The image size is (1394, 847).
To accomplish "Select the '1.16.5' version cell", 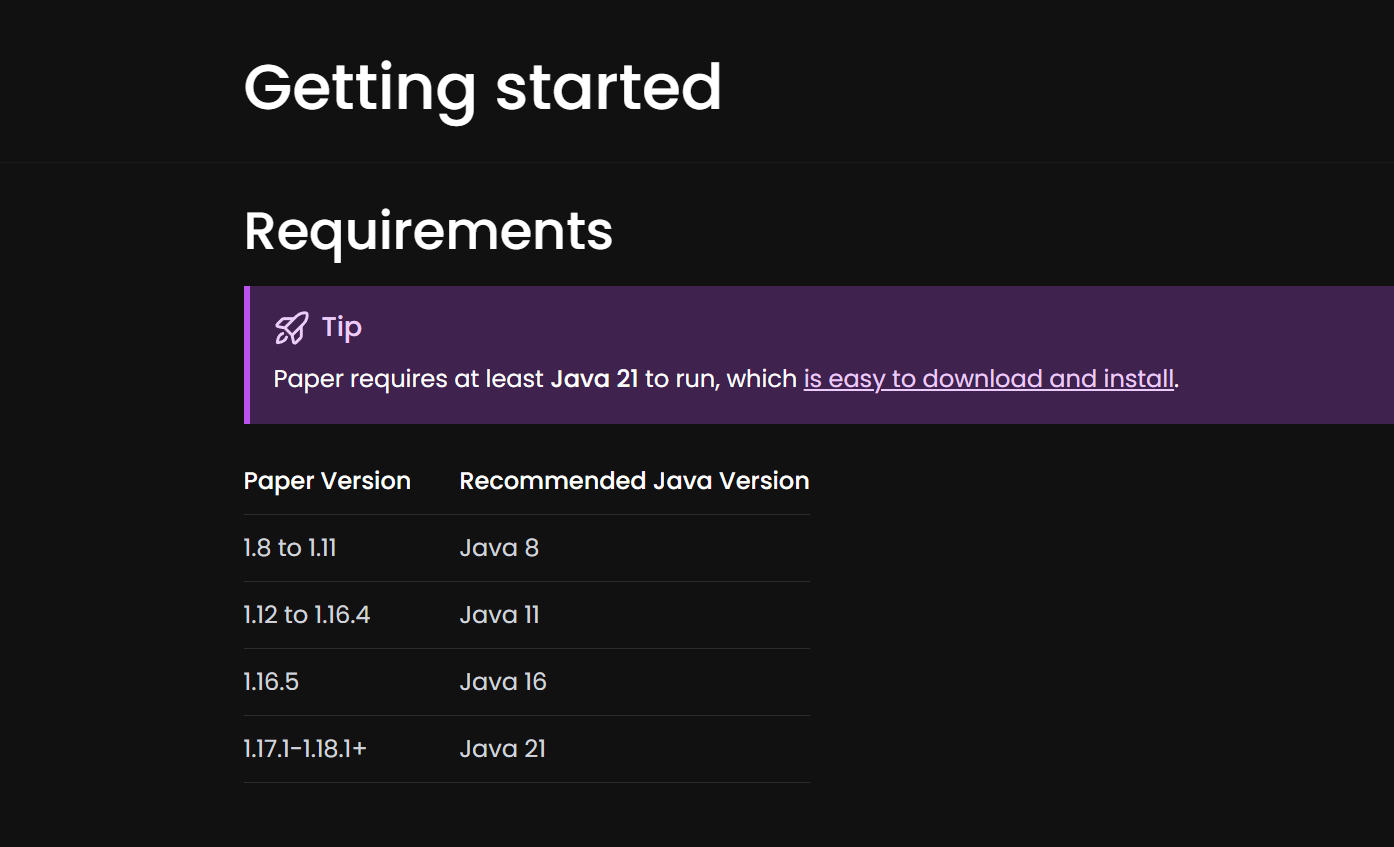I will point(271,682).
